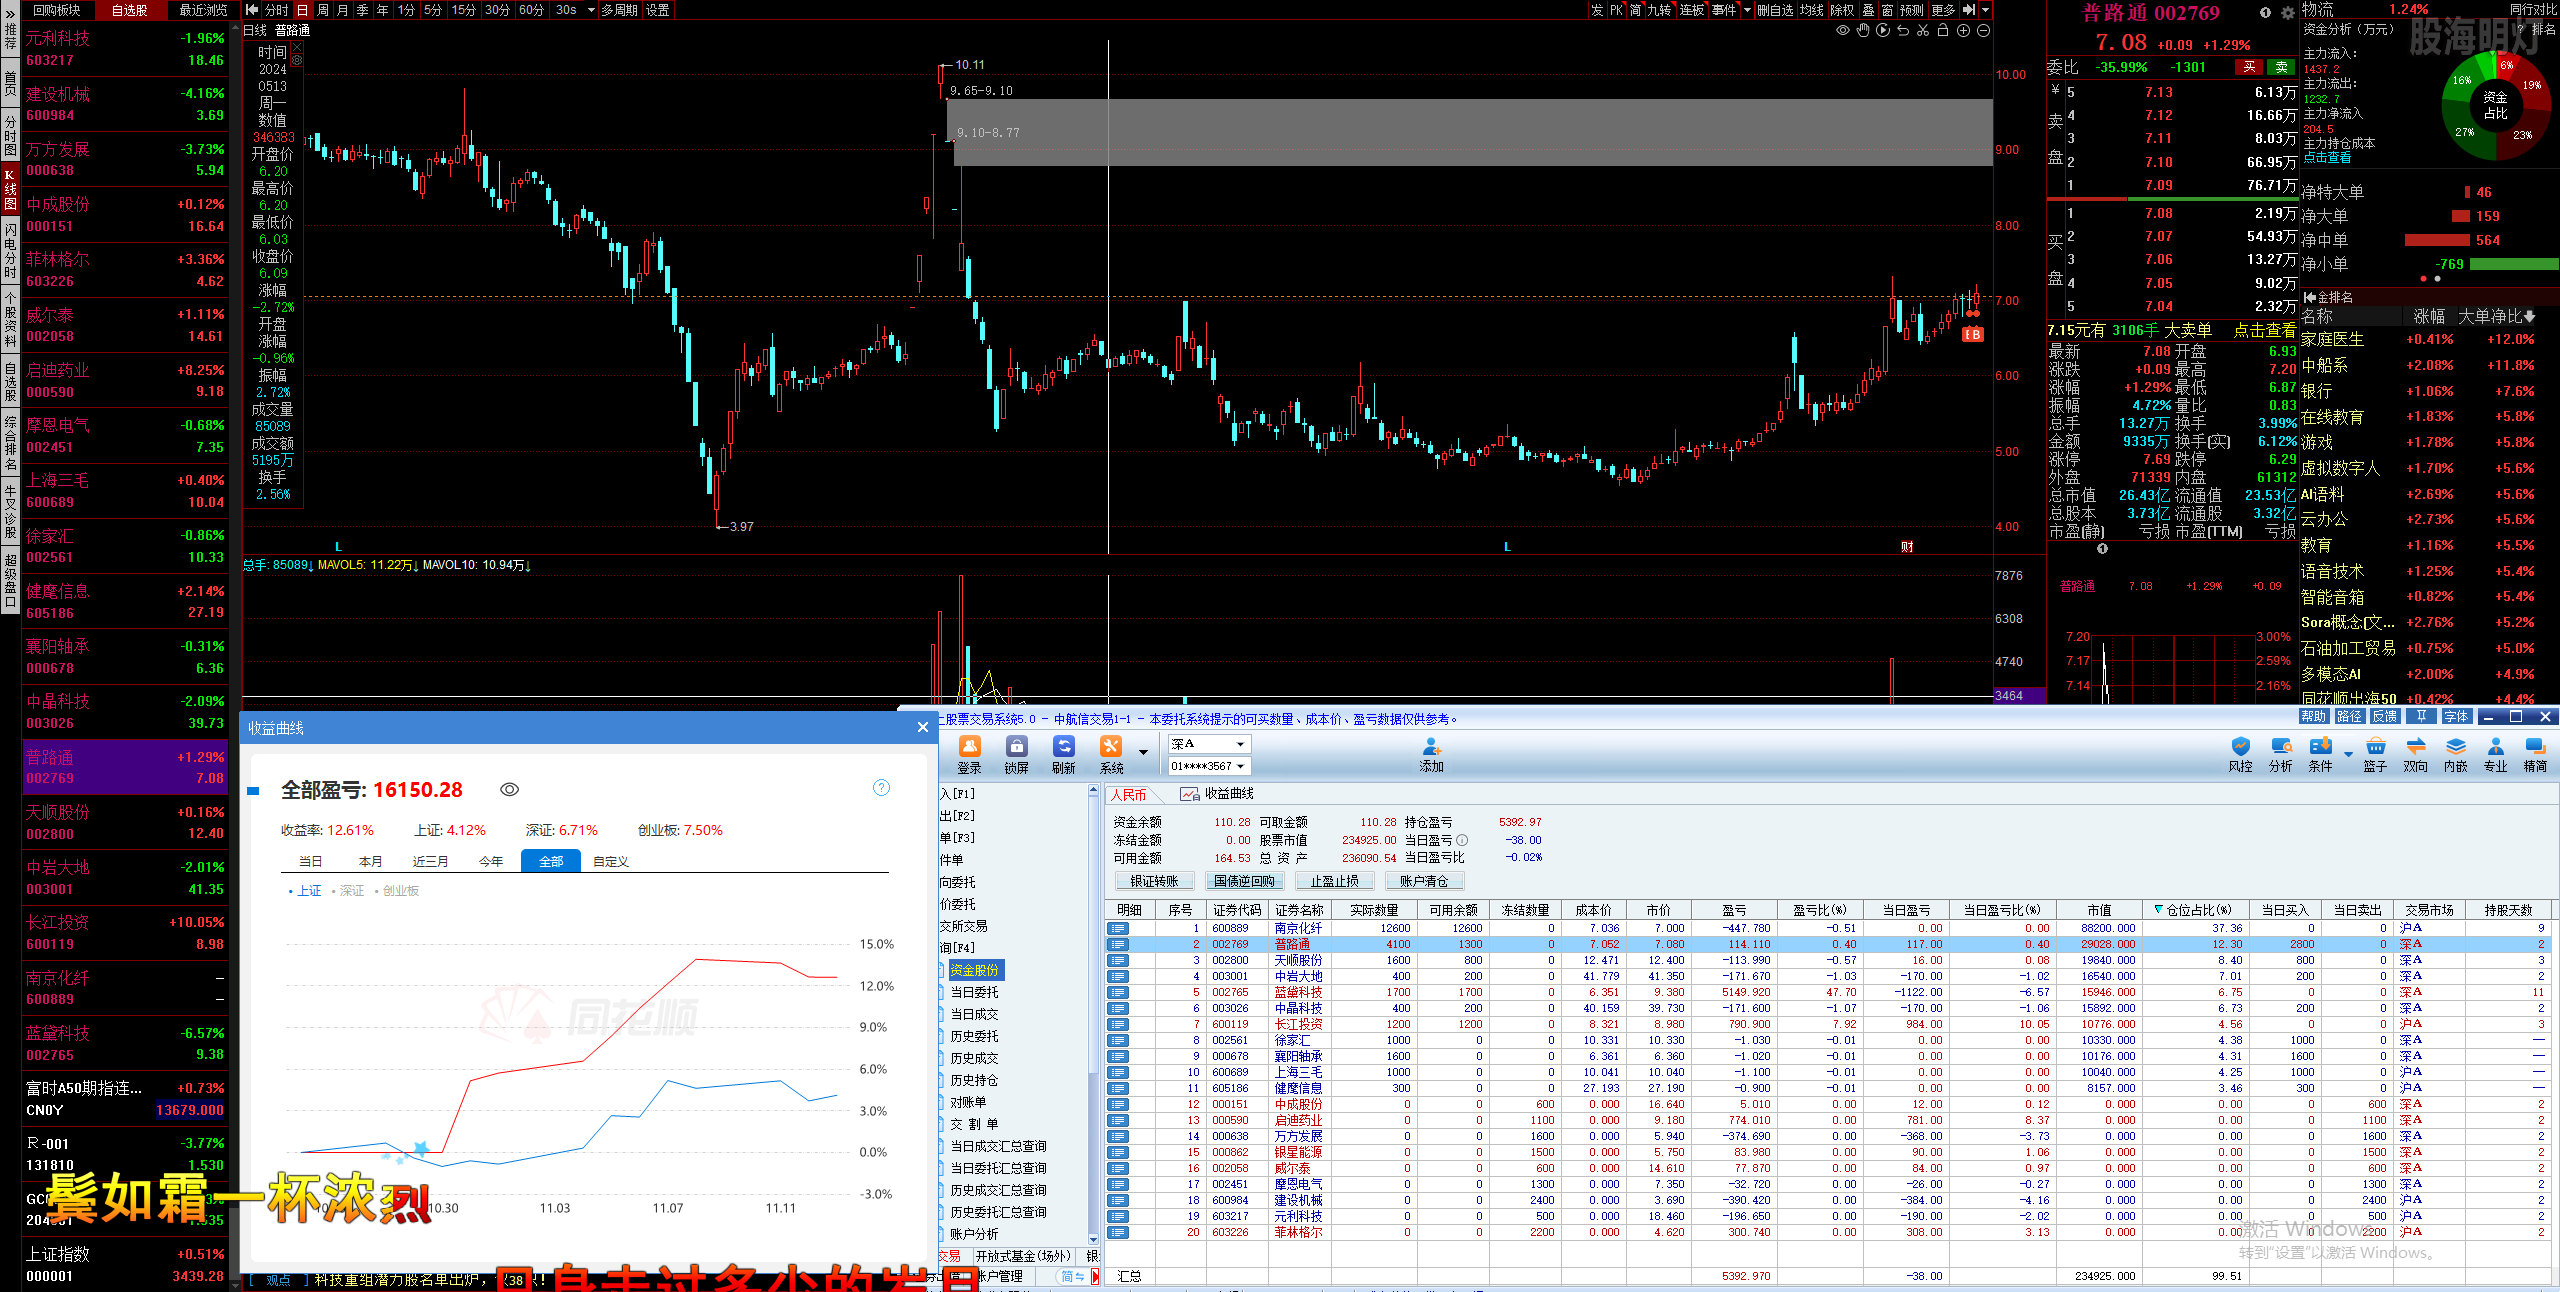Click the 当日盈亏 info circle icon
This screenshot has width=2560, height=1292.
(1462, 840)
